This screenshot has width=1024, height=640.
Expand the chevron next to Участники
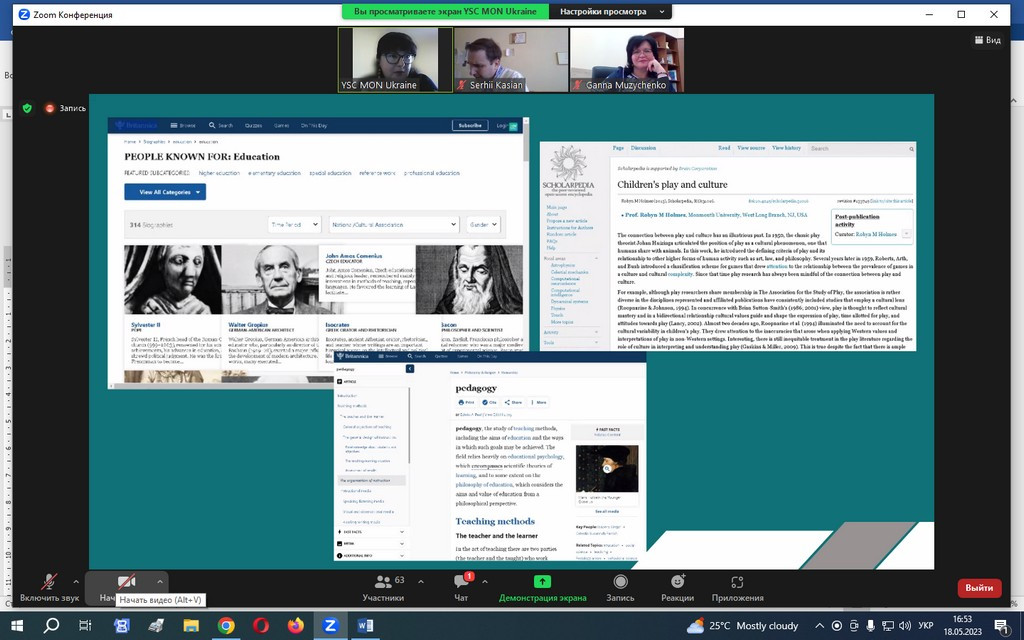point(421,581)
